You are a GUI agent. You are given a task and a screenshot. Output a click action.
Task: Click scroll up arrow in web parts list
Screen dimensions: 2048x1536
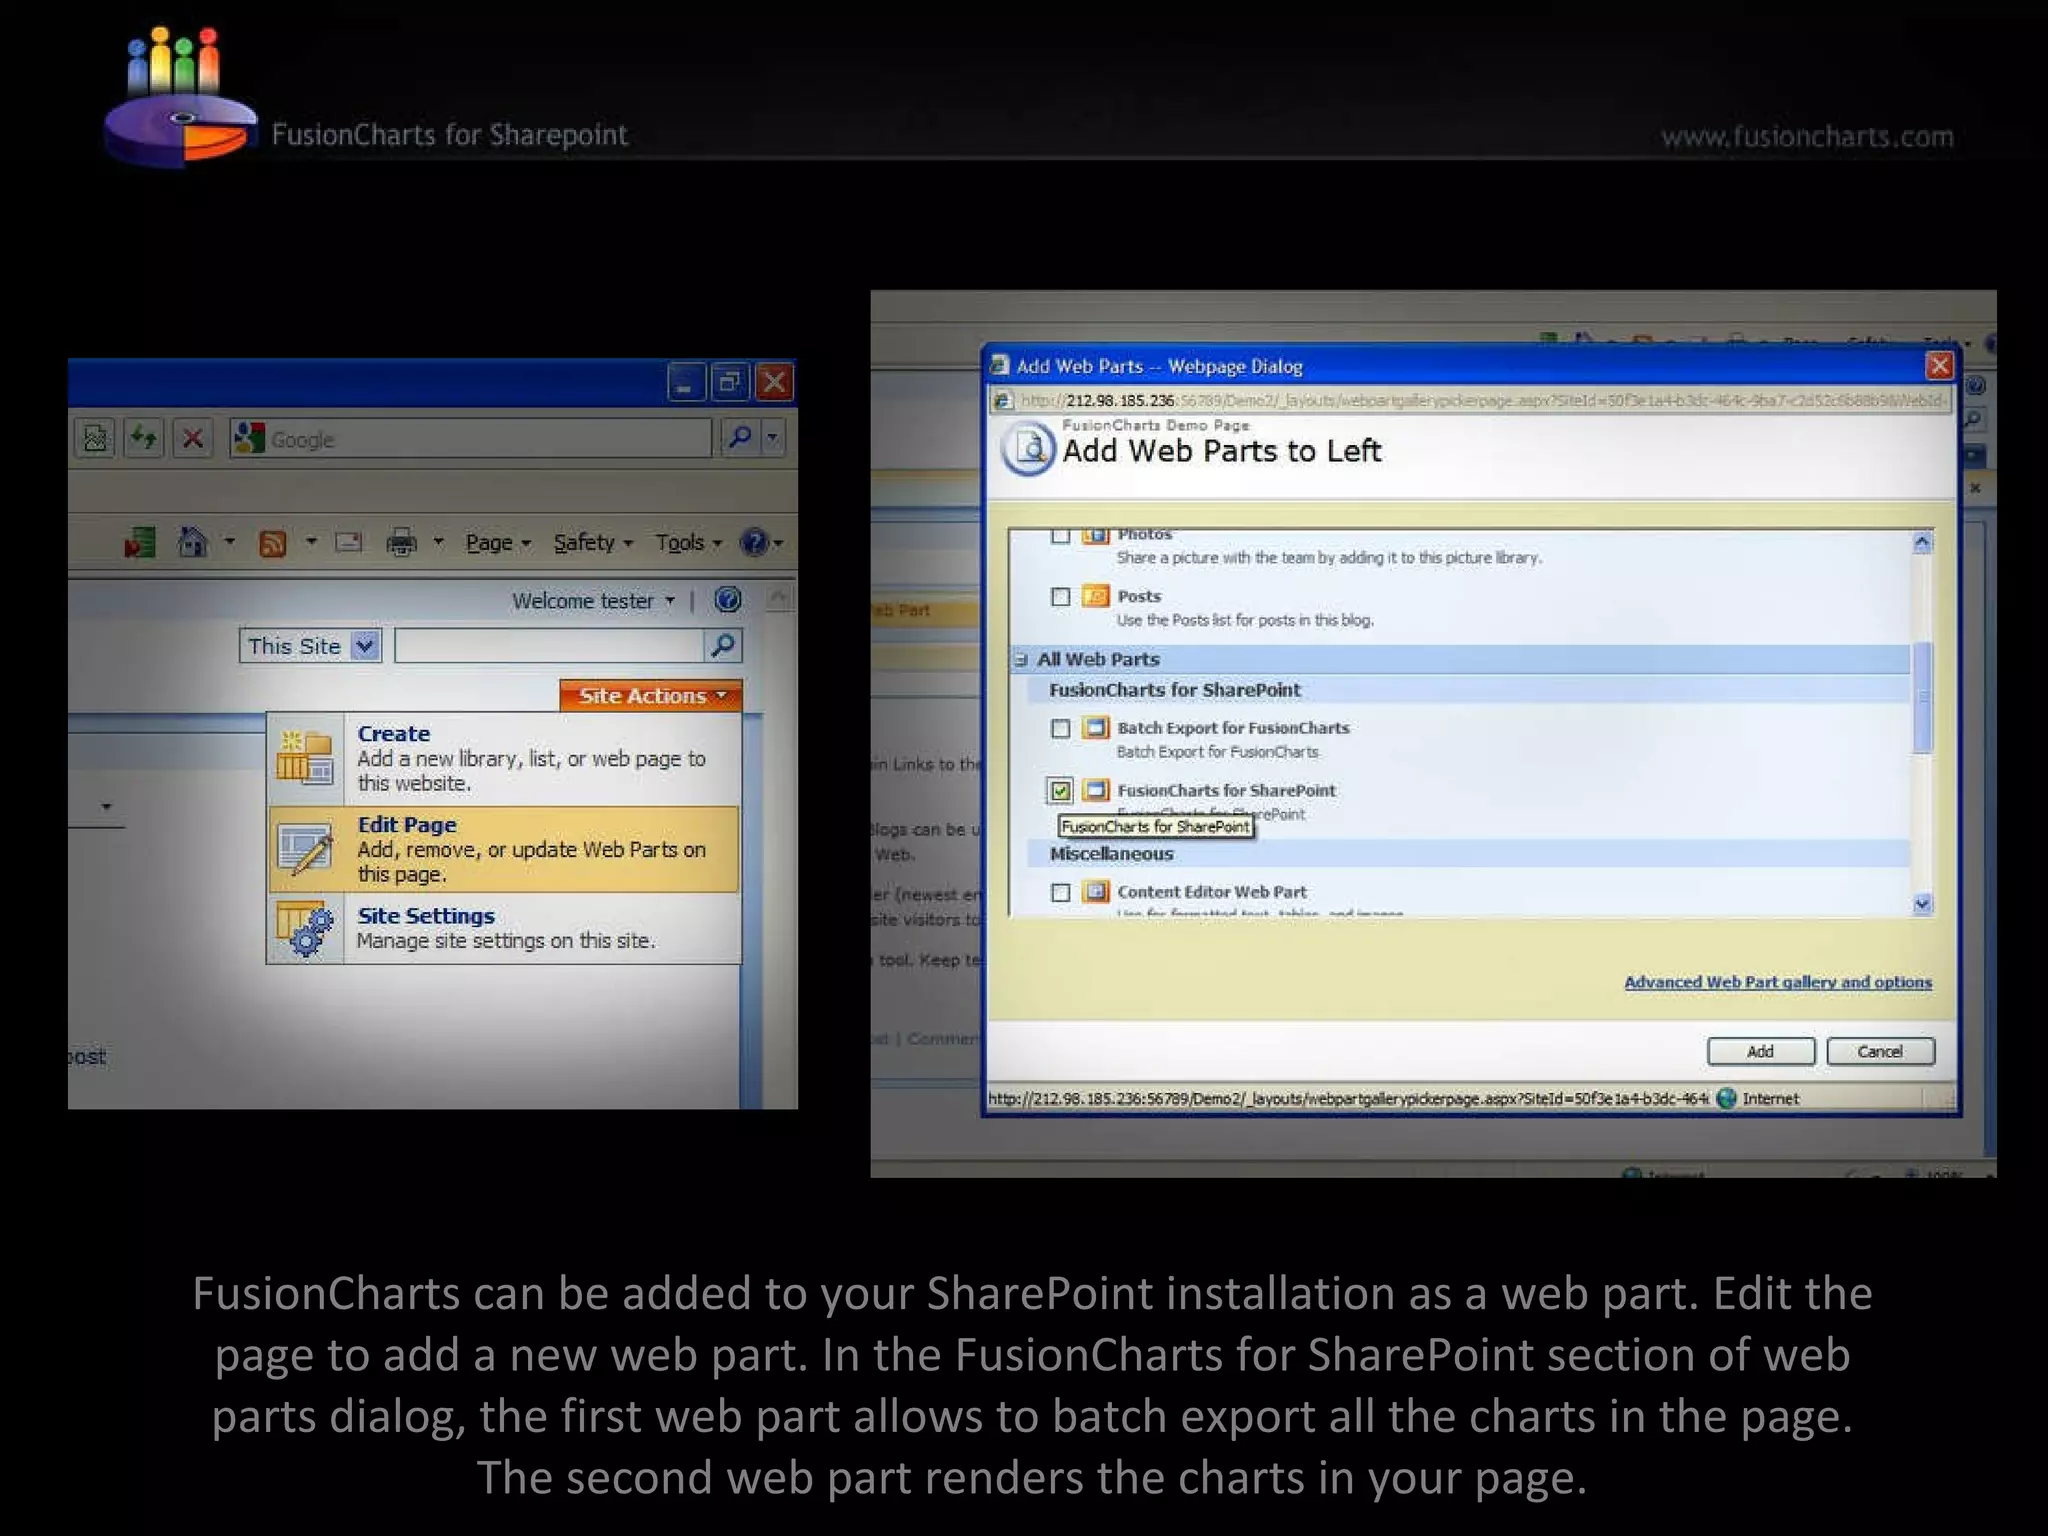pos(1922,543)
